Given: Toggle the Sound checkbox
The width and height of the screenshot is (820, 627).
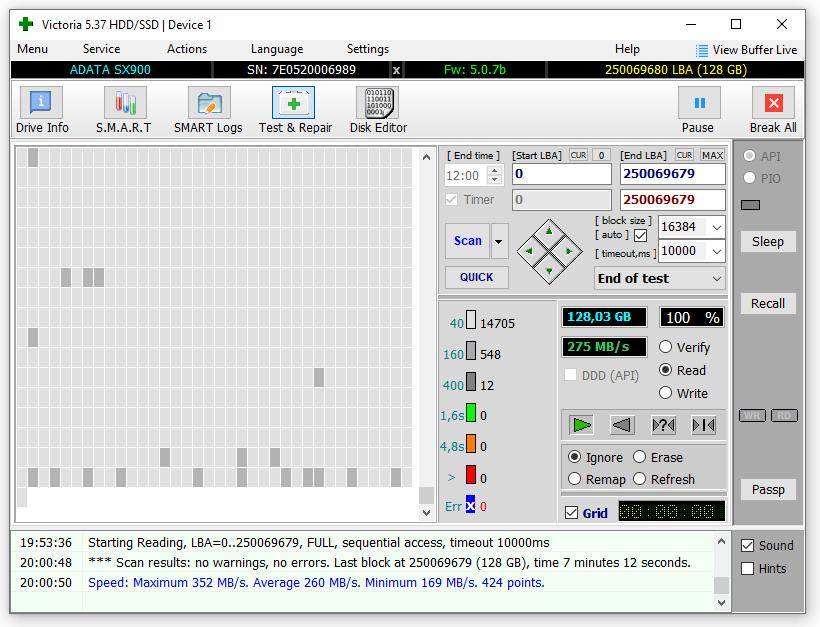Looking at the screenshot, I should click(x=747, y=546).
